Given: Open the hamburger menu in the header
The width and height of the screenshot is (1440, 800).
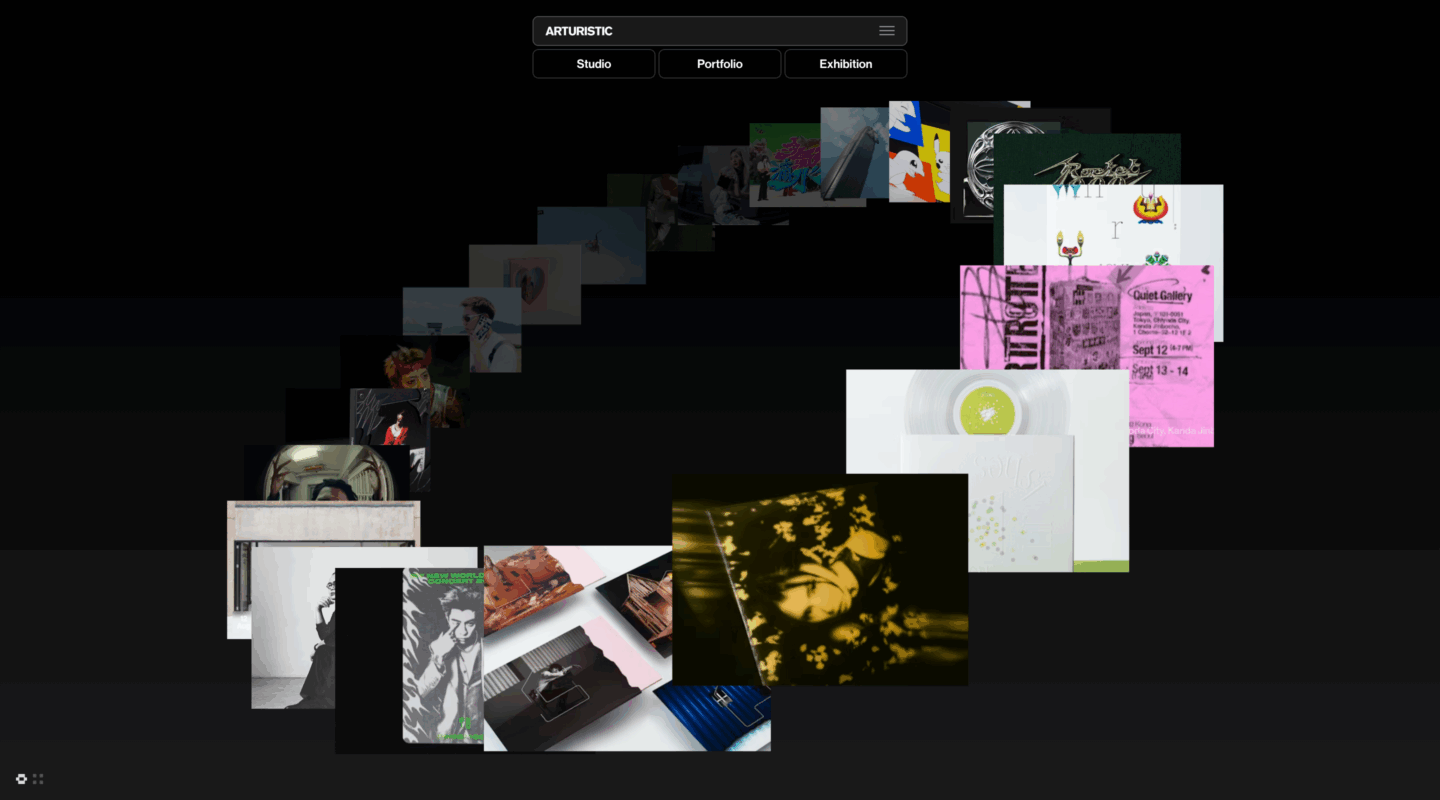Looking at the screenshot, I should [886, 31].
